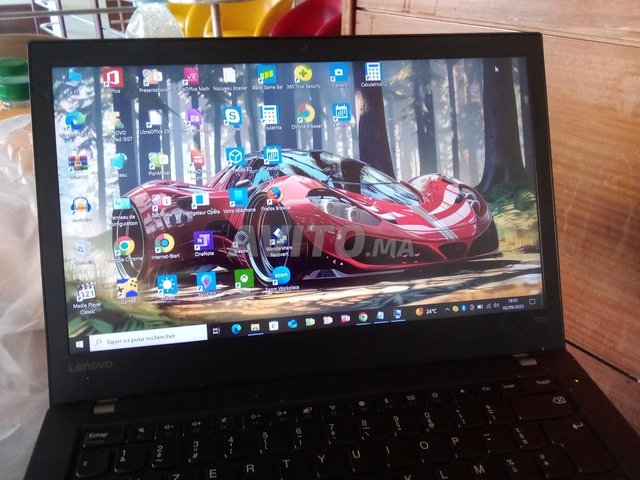Show the 24°C weather widget in taskbar
640x480 pixels.
tap(426, 311)
